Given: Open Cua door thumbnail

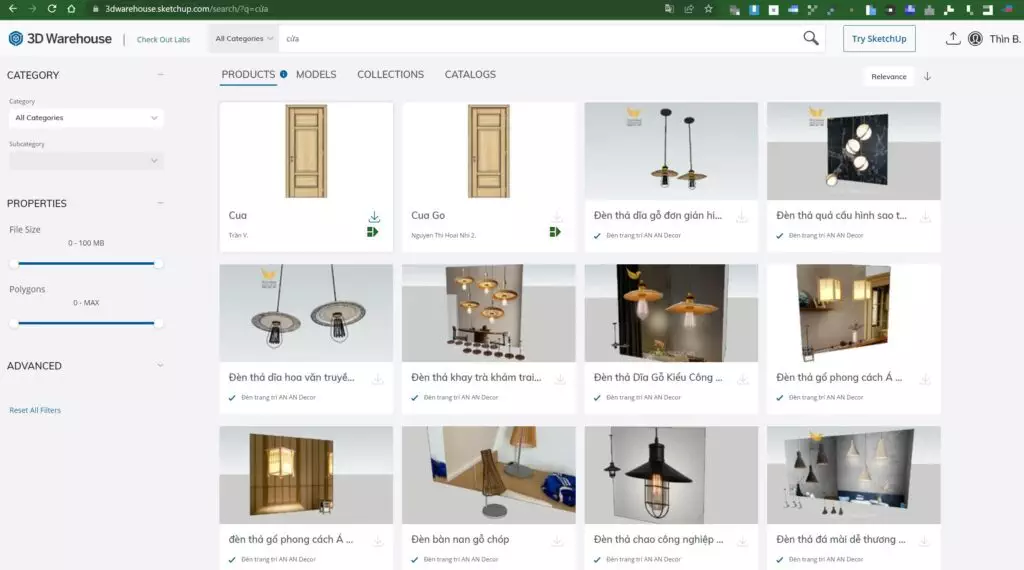Looking at the screenshot, I should pyautogui.click(x=306, y=151).
